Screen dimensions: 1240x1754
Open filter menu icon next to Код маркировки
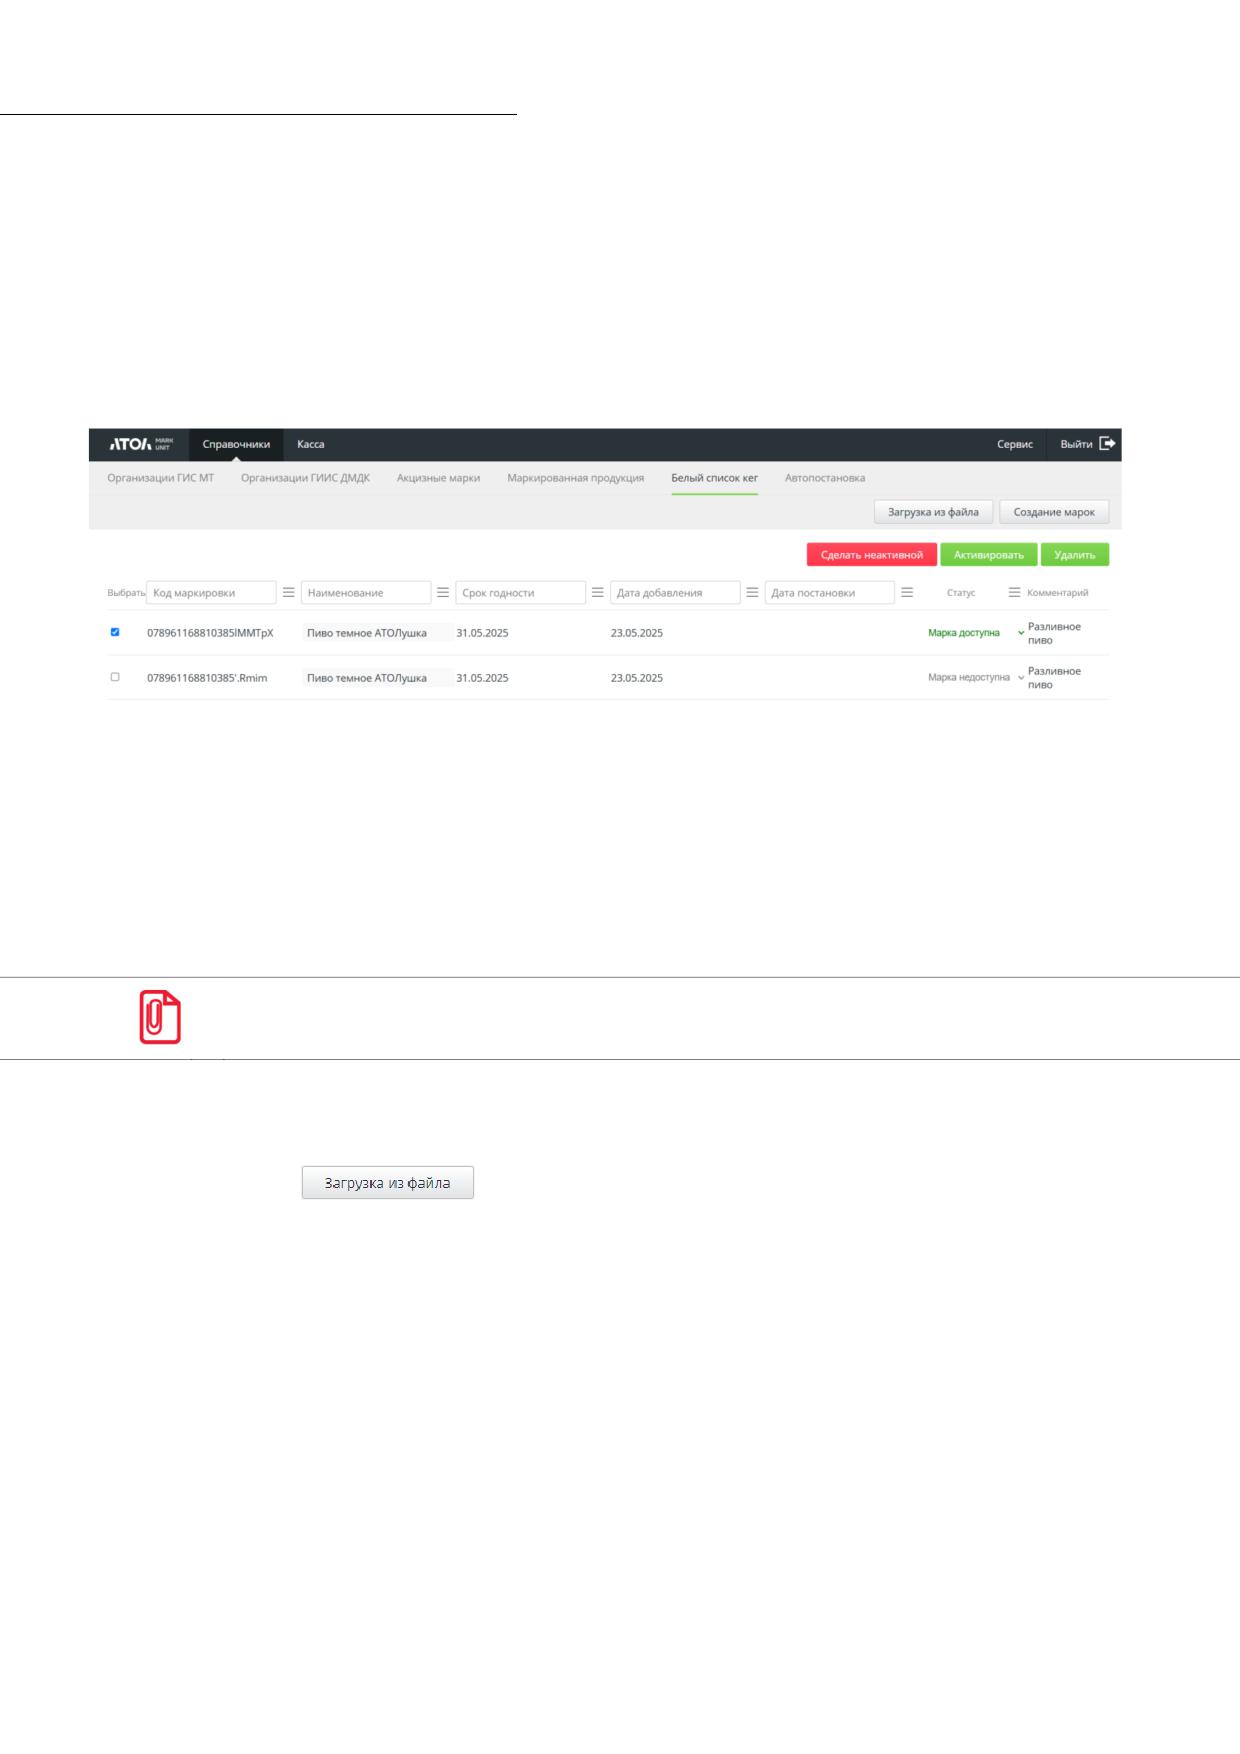(289, 592)
